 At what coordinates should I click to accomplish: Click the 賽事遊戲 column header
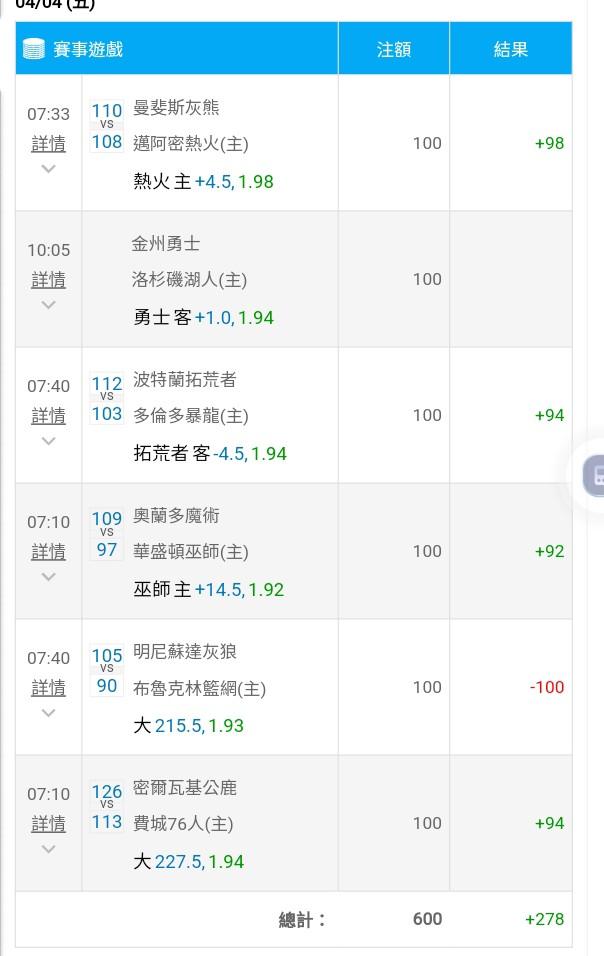pyautogui.click(x=177, y=49)
